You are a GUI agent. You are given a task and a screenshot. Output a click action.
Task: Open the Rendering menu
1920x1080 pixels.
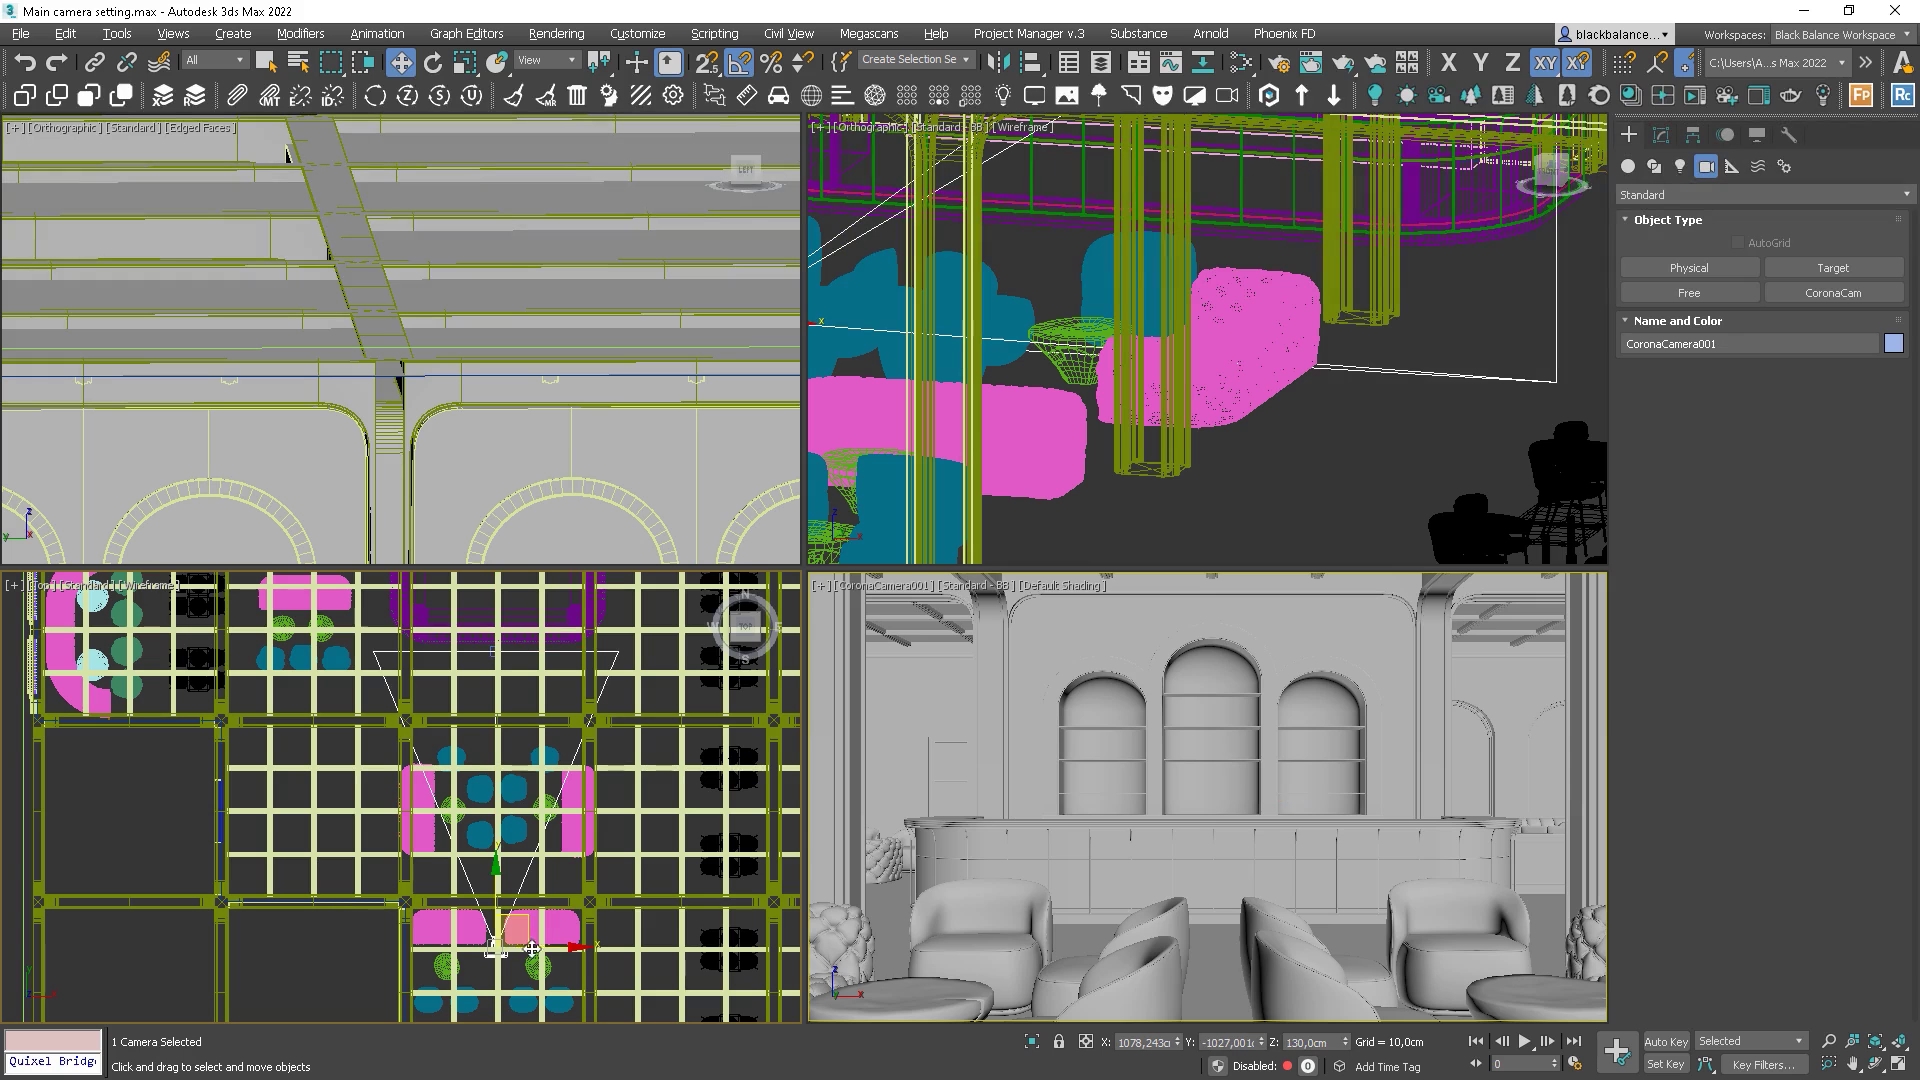click(556, 34)
